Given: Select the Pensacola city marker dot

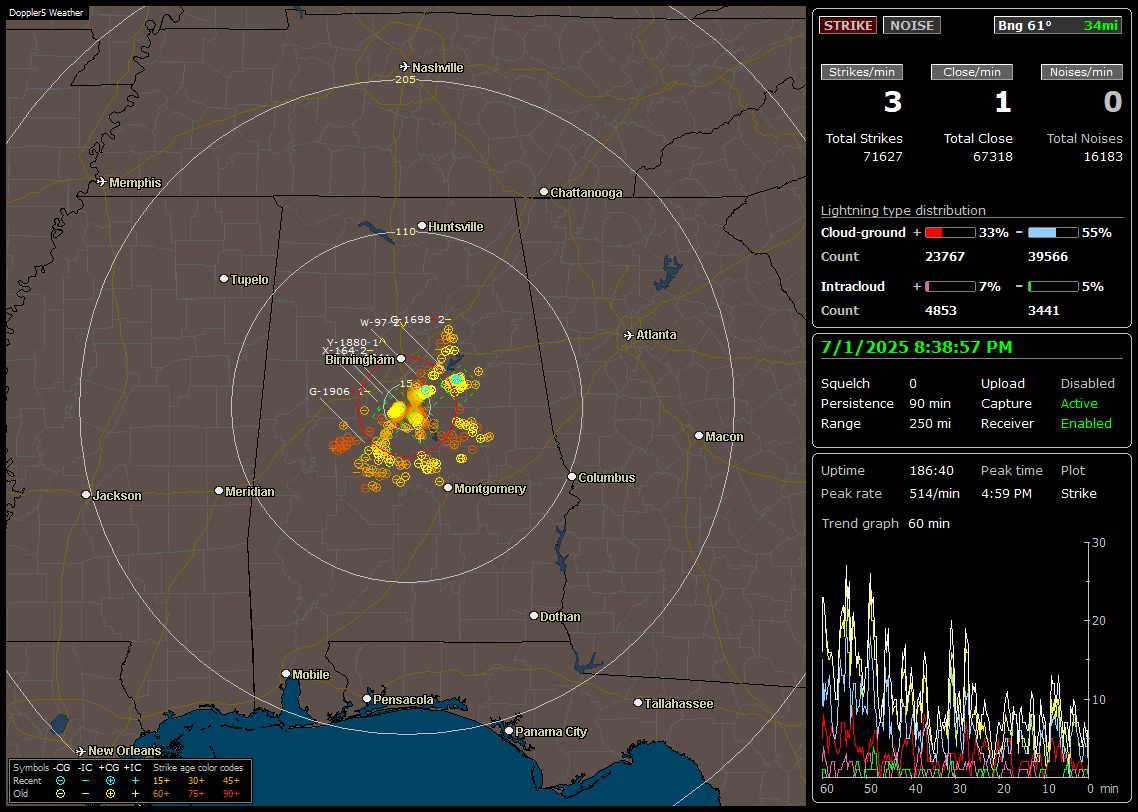Looking at the screenshot, I should (x=367, y=699).
